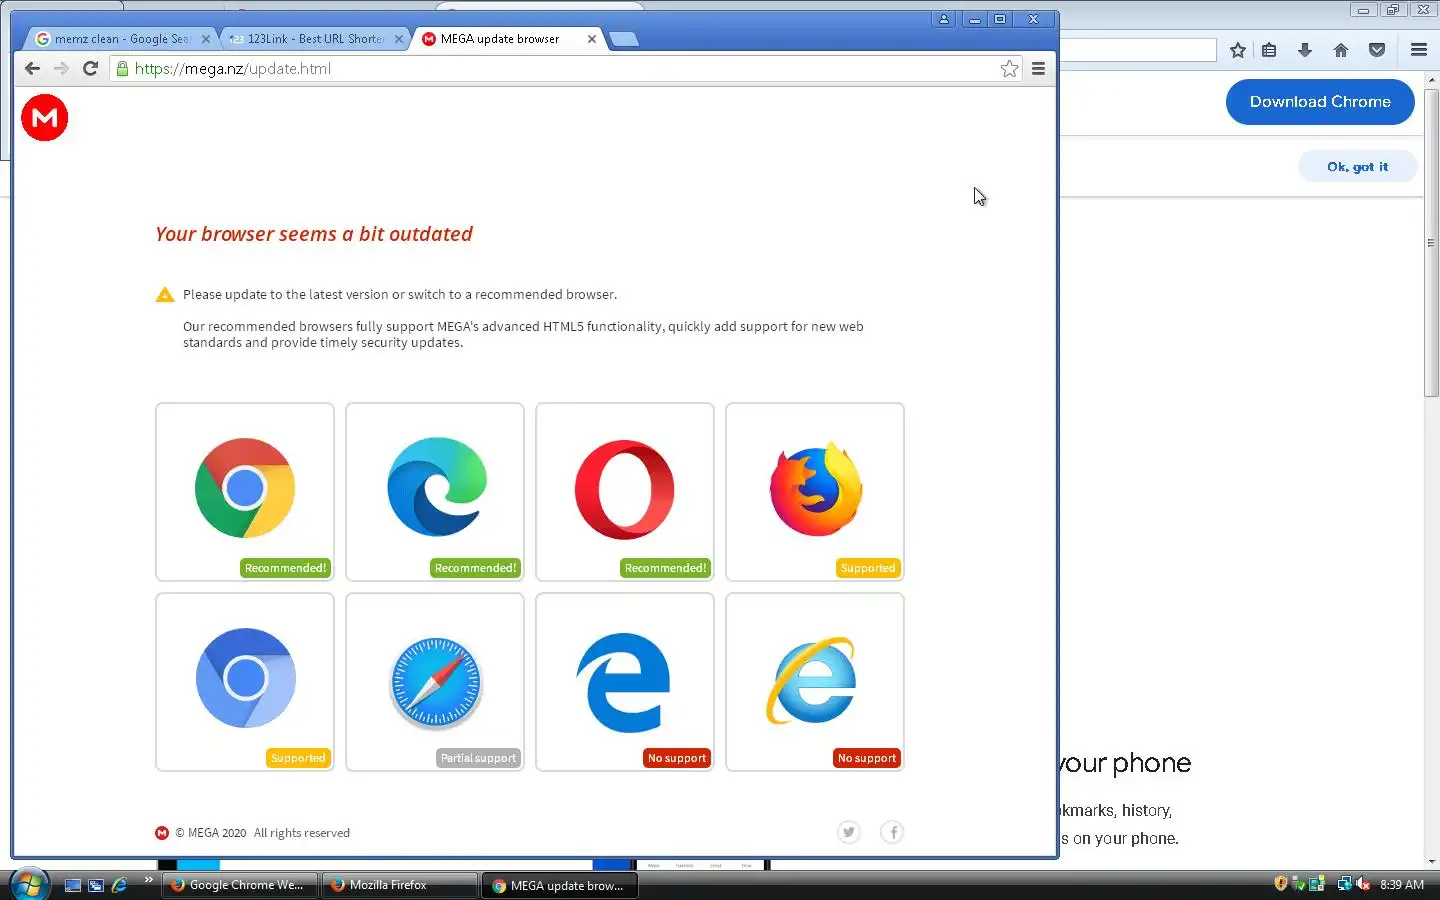Click the Firefox bookmark star icon
The height and width of the screenshot is (900, 1440).
[1237, 50]
